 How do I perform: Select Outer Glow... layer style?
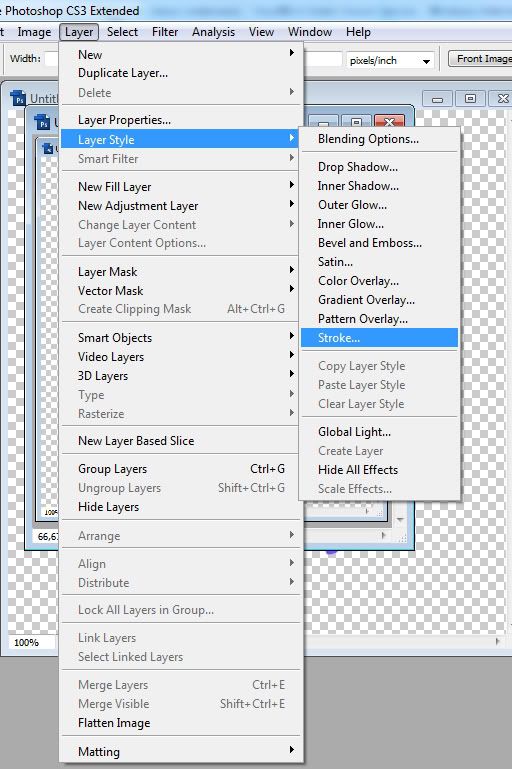[379, 205]
